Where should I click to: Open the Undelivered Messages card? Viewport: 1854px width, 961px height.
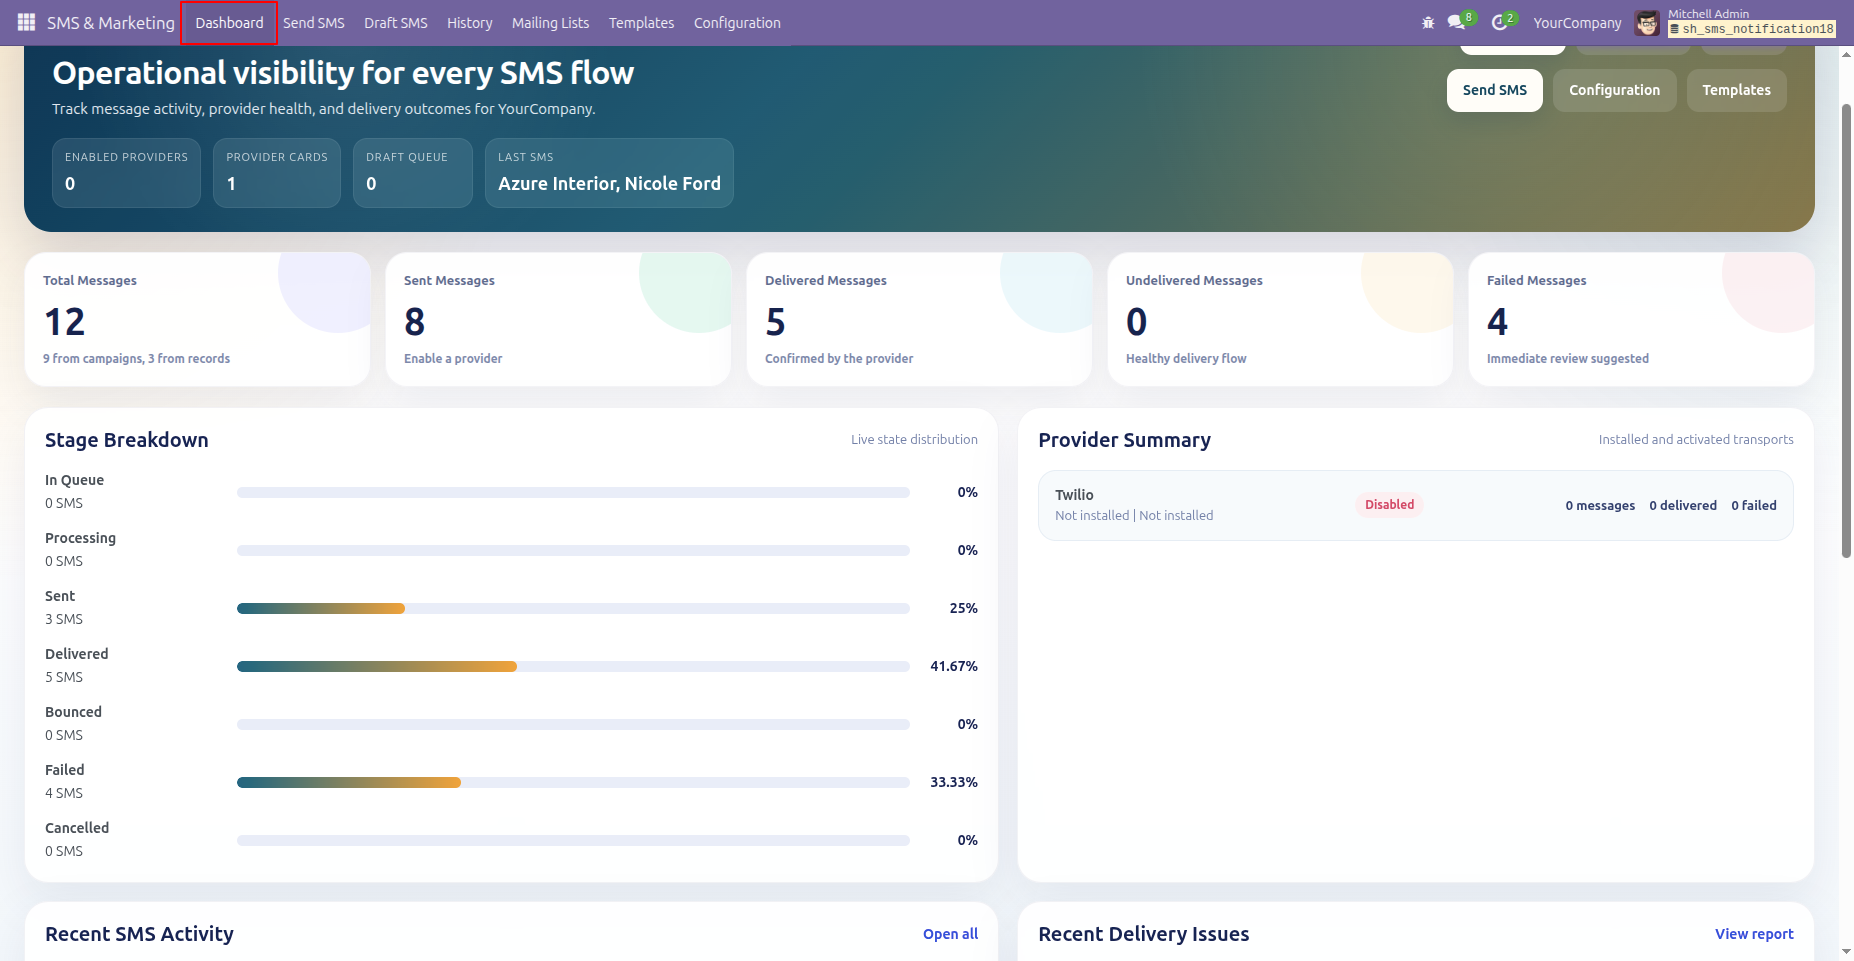tap(1281, 319)
